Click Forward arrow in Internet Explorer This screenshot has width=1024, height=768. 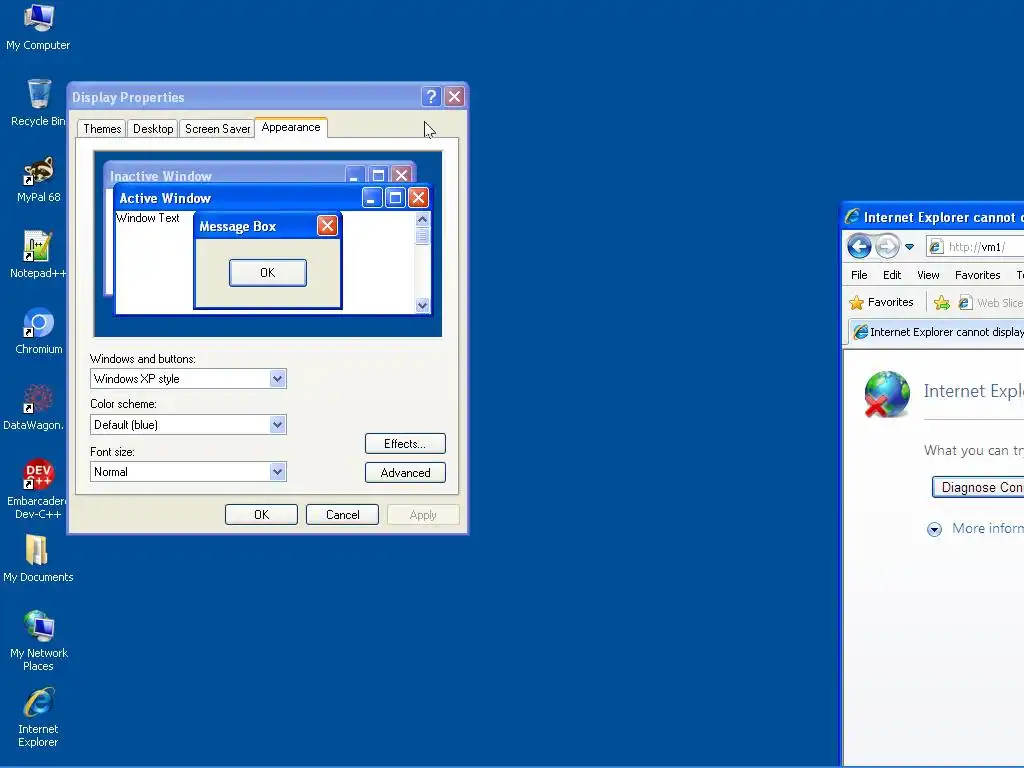[887, 247]
